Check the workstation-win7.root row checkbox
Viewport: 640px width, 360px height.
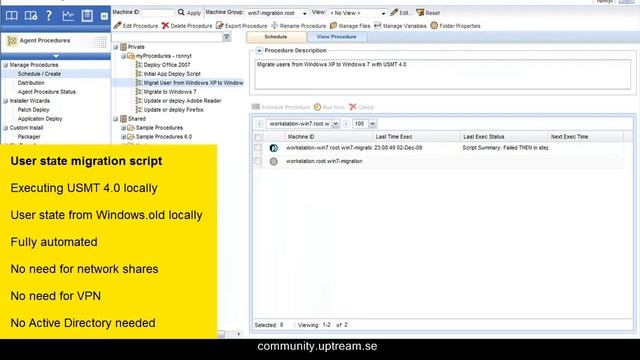(258, 148)
